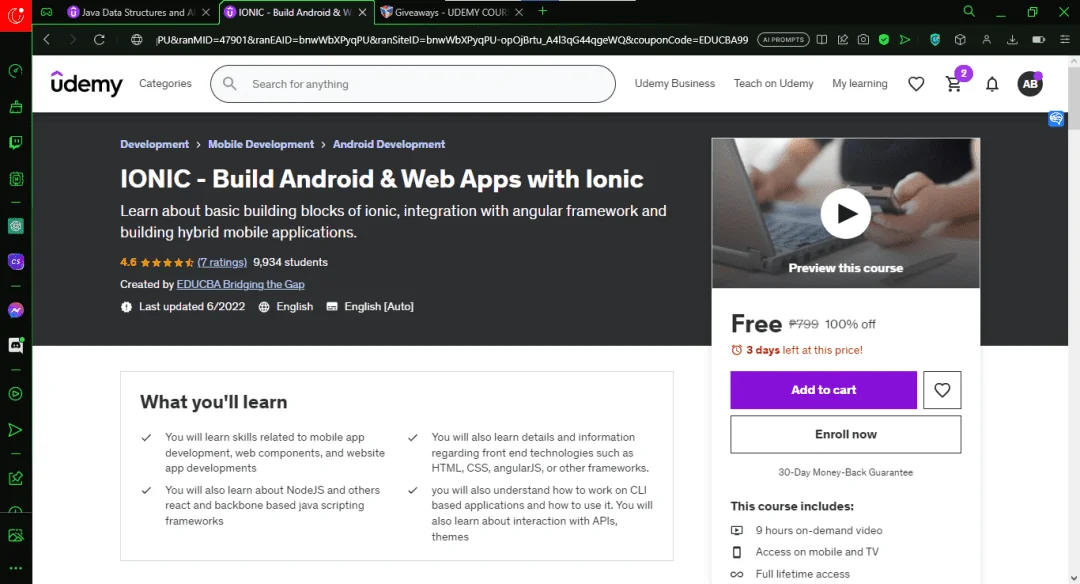Go to Udemy home via logo

pos(87,83)
